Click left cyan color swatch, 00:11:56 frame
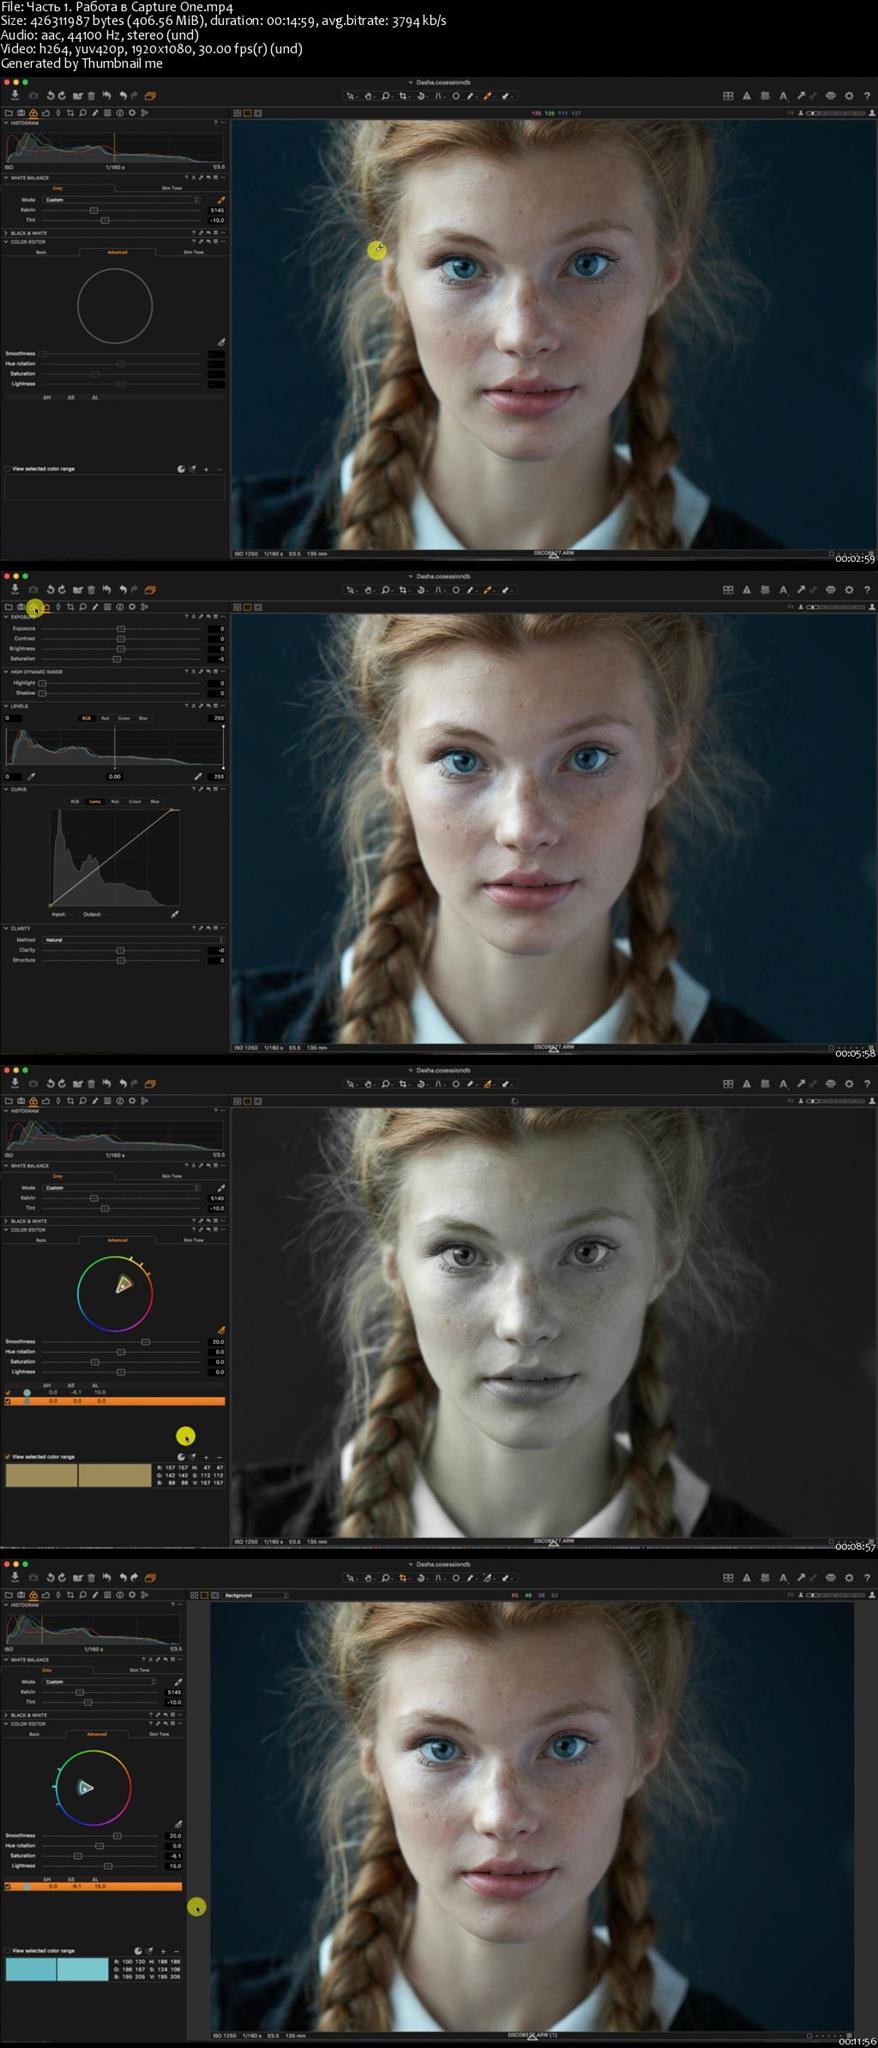The image size is (878, 2048). pyautogui.click(x=31, y=1969)
